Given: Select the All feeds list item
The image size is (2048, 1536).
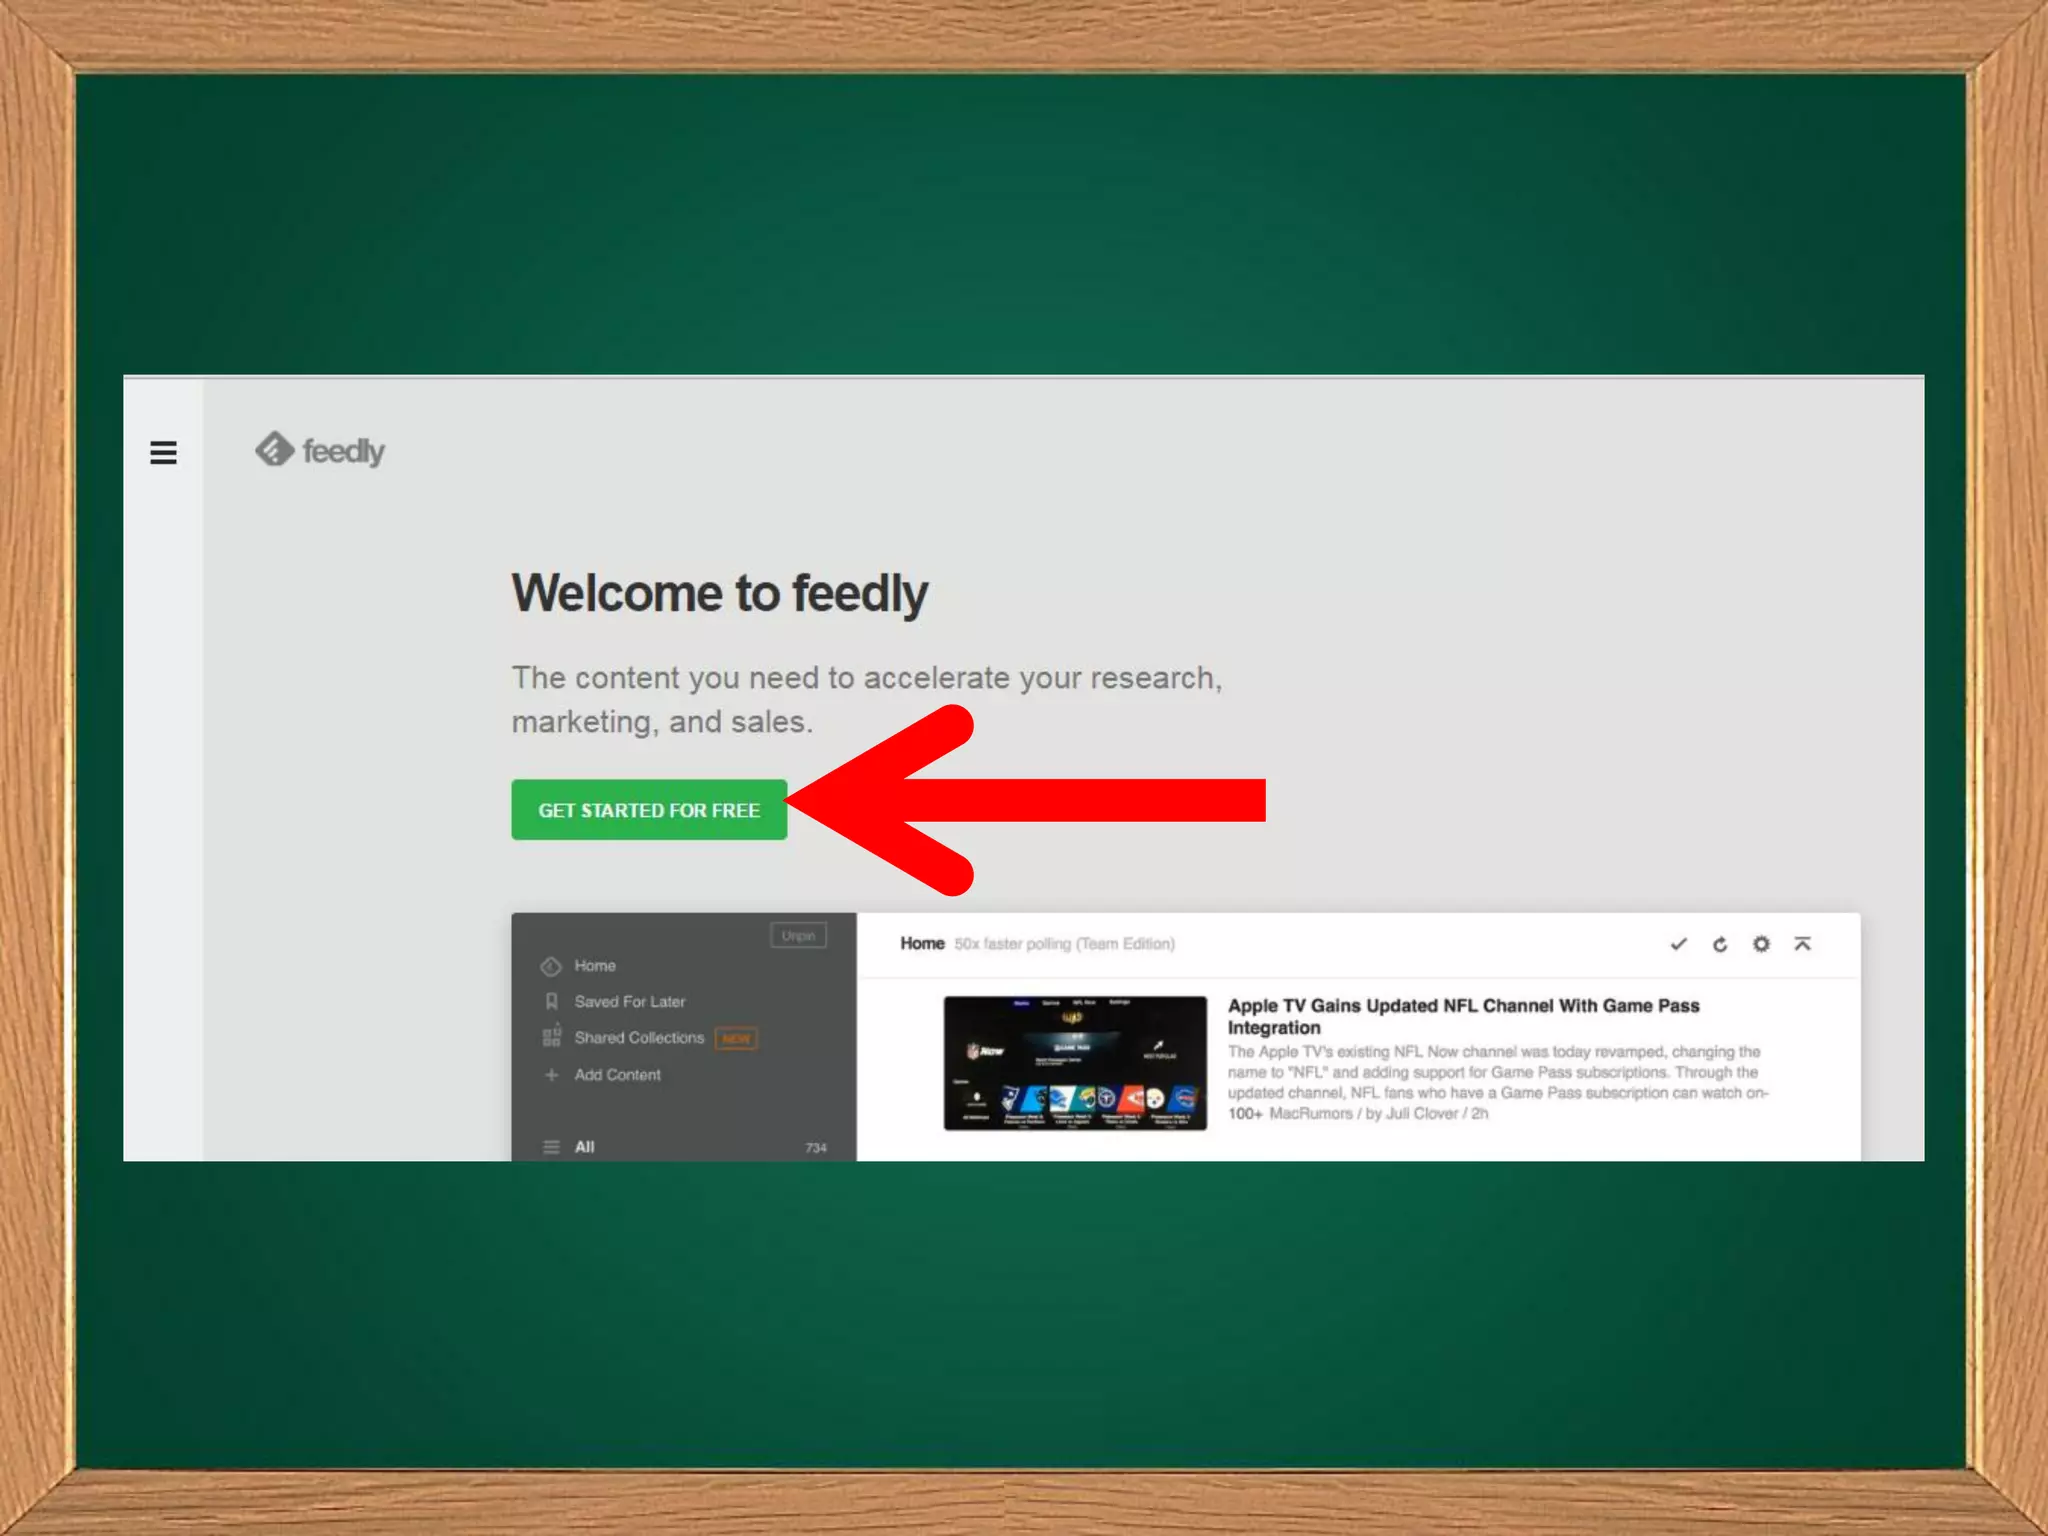Looking at the screenshot, I should (x=584, y=1147).
